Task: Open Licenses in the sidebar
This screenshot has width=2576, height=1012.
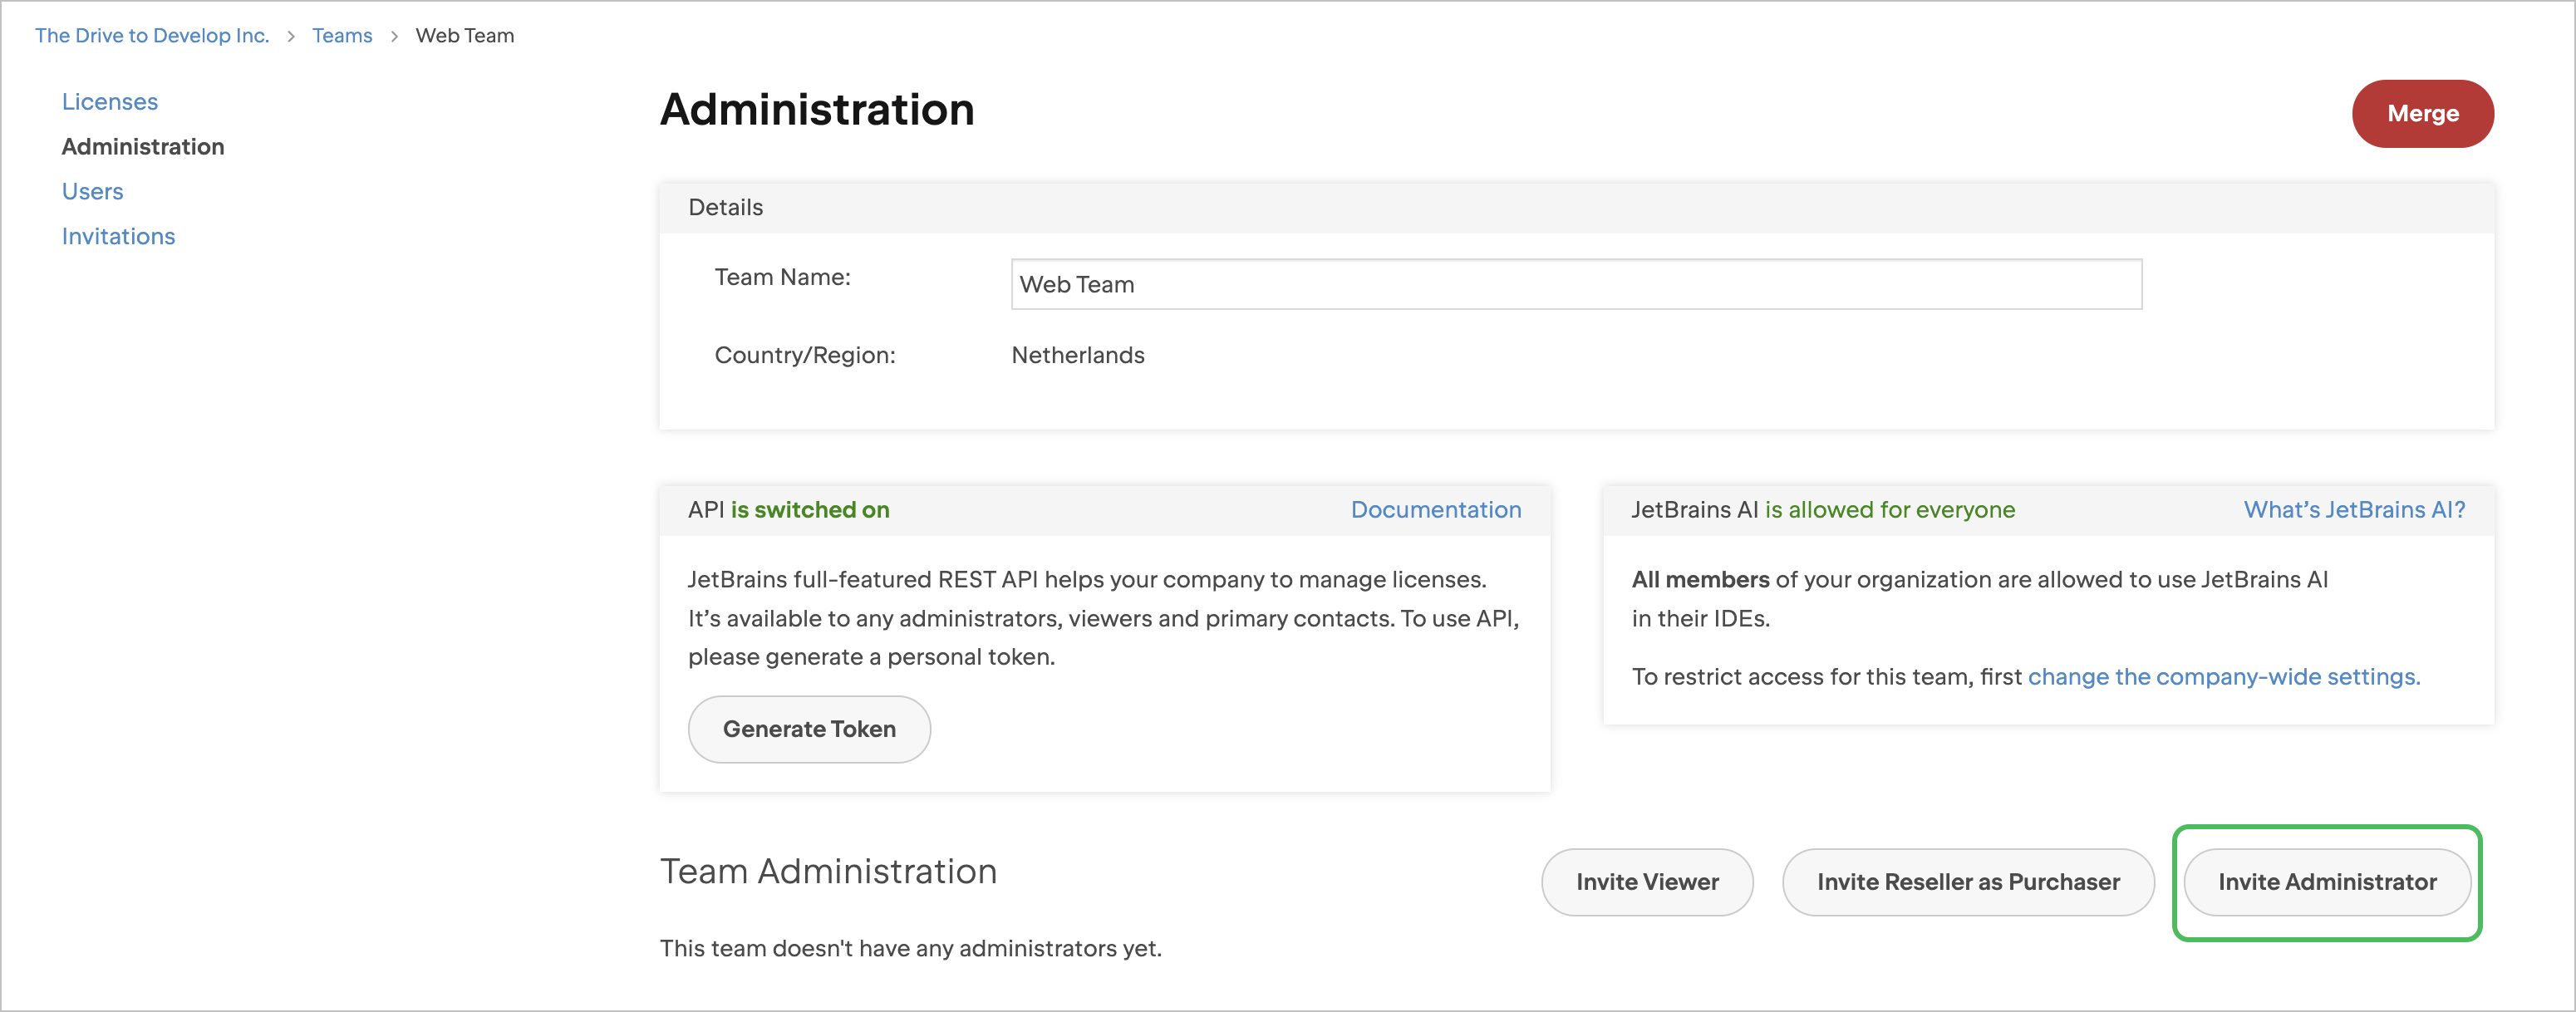Action: pos(110,102)
